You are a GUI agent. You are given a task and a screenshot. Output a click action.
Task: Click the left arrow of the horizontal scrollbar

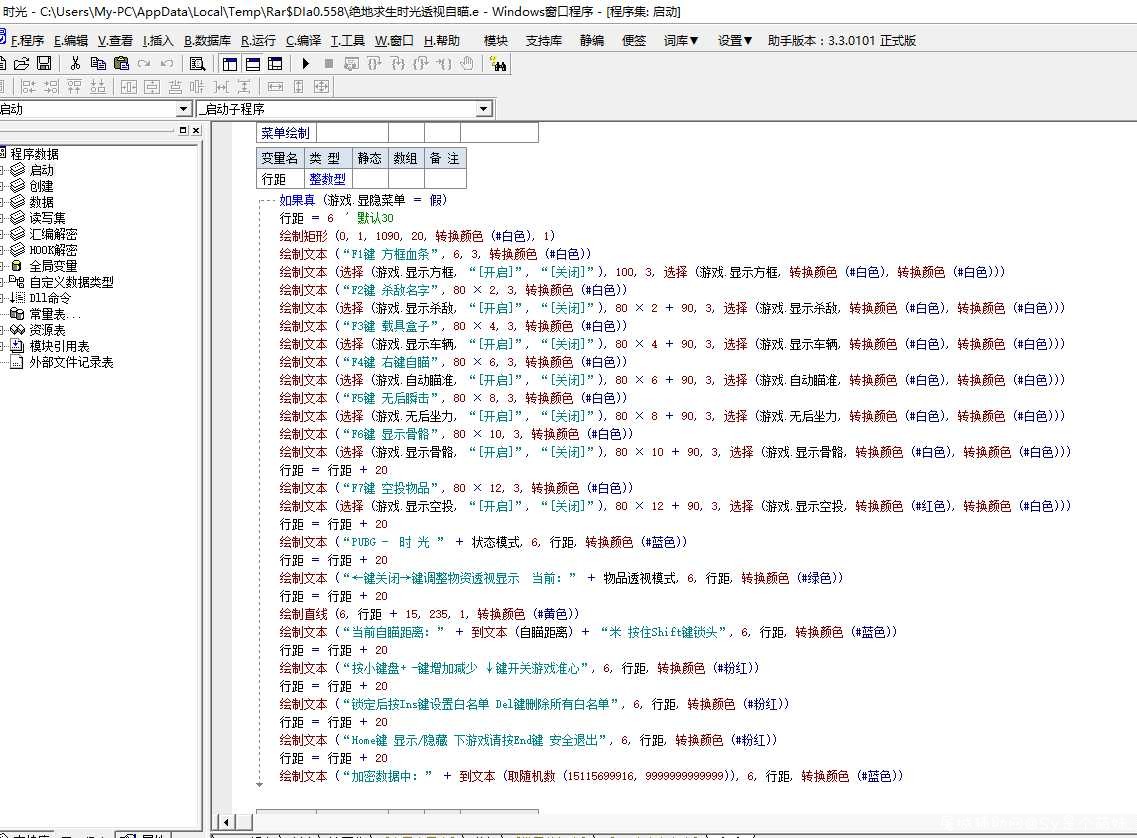click(x=226, y=822)
